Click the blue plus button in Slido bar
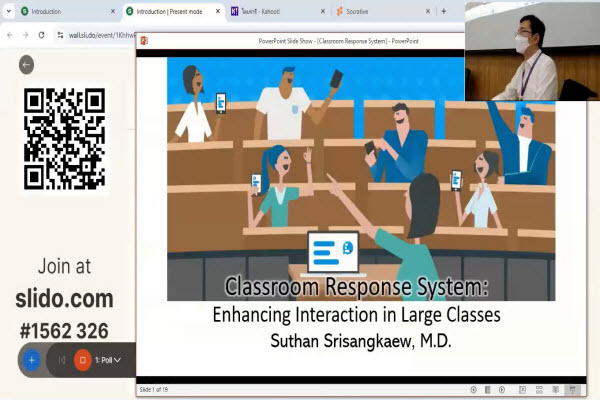 tap(32, 360)
